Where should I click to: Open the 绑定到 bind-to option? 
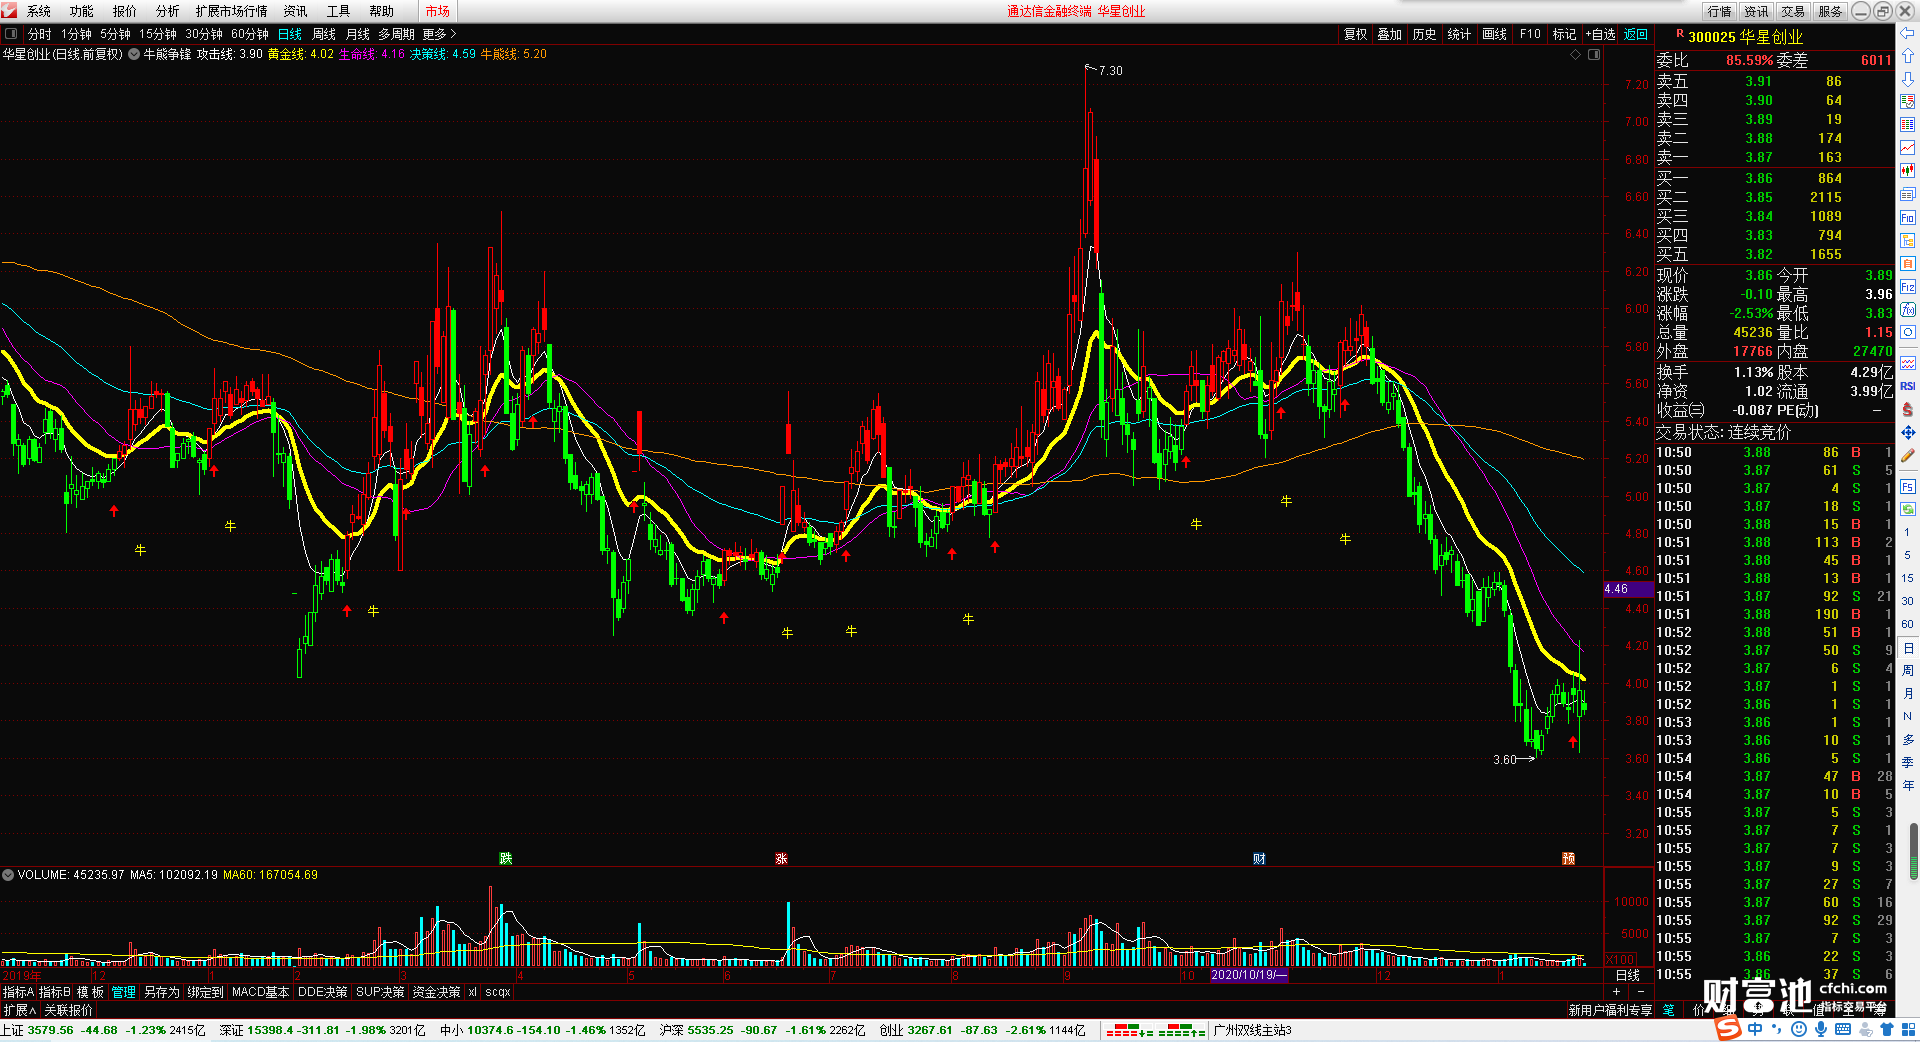click(x=206, y=992)
